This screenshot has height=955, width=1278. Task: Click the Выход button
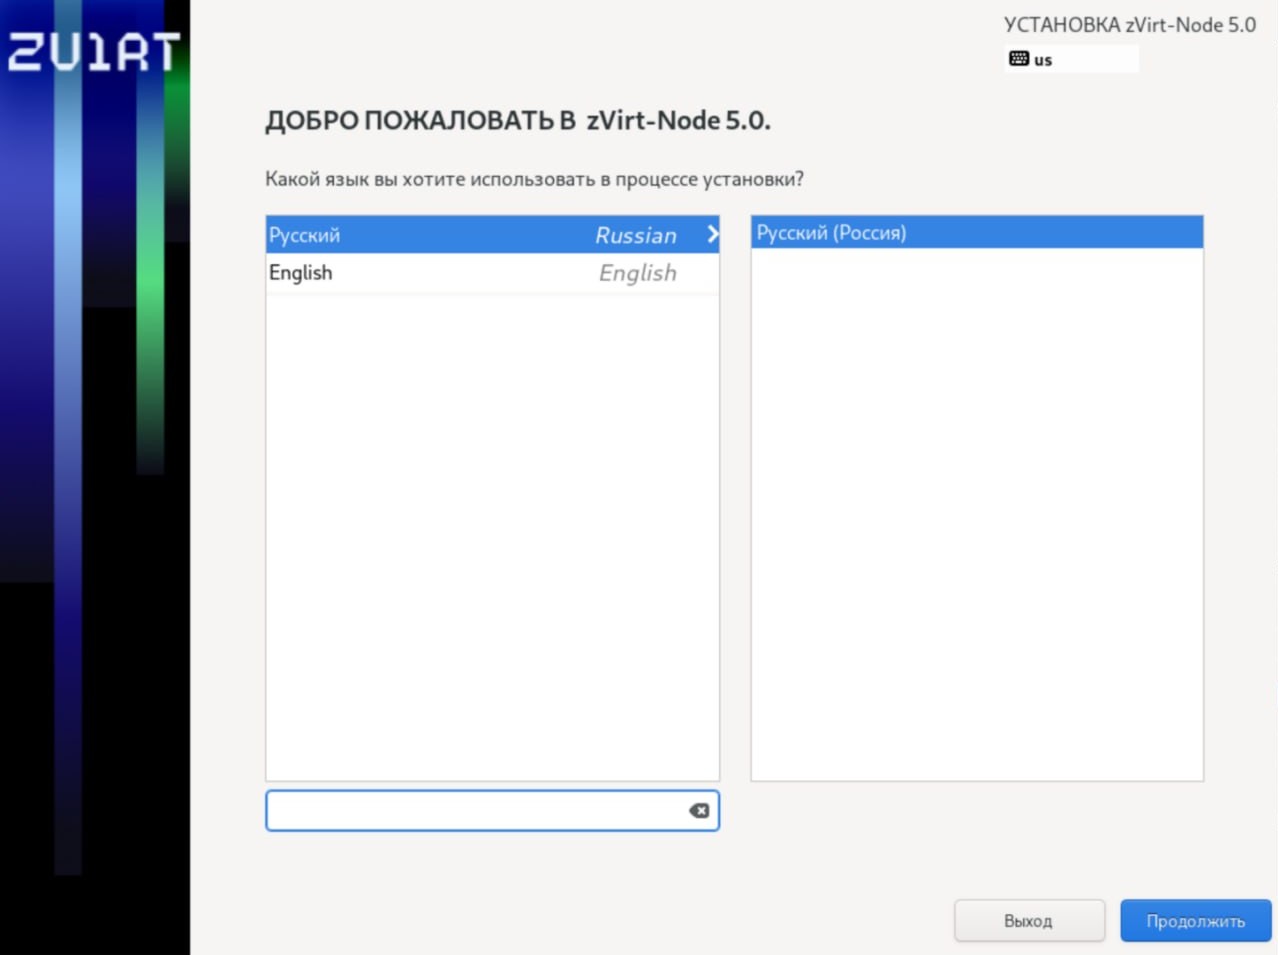(1029, 921)
